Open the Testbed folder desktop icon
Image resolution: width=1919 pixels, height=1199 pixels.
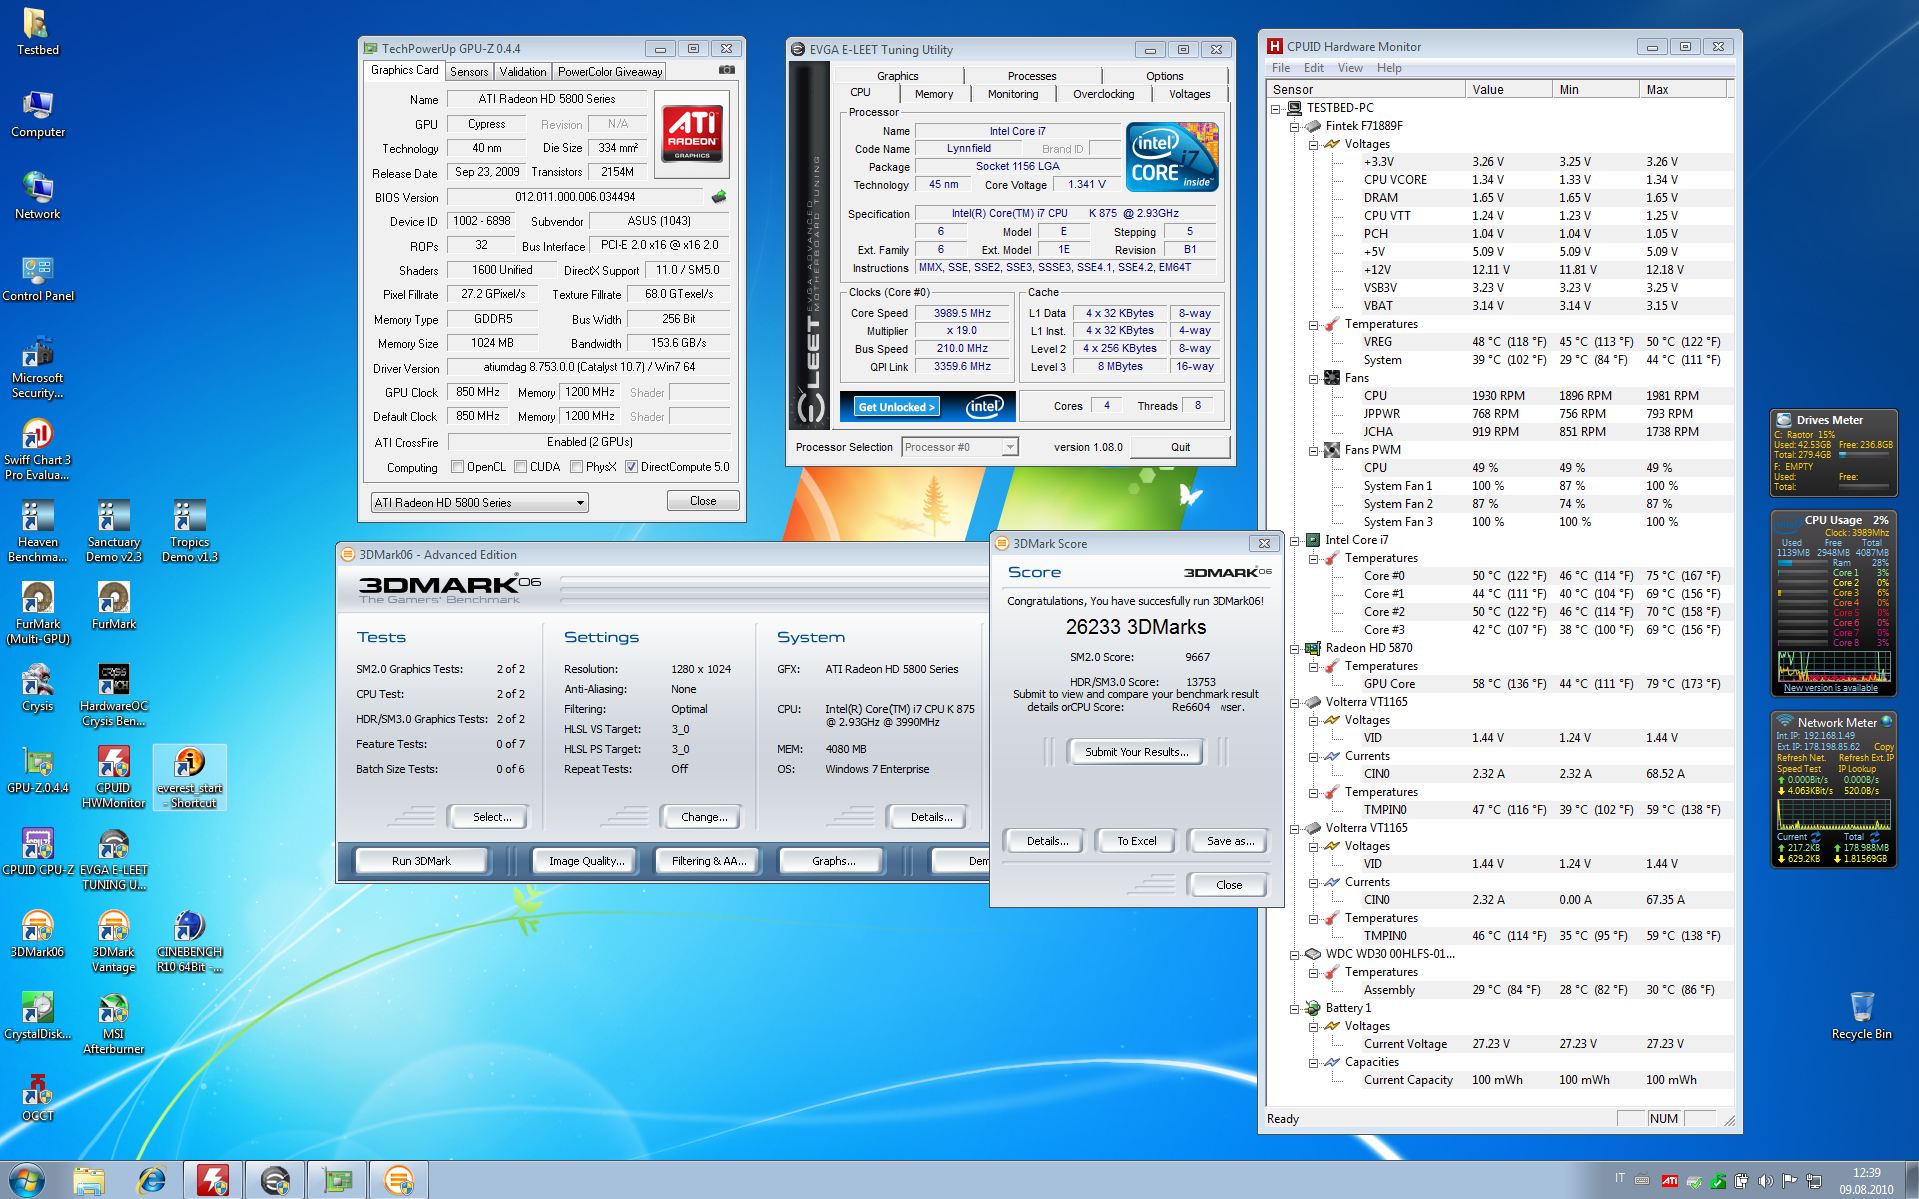click(37, 32)
